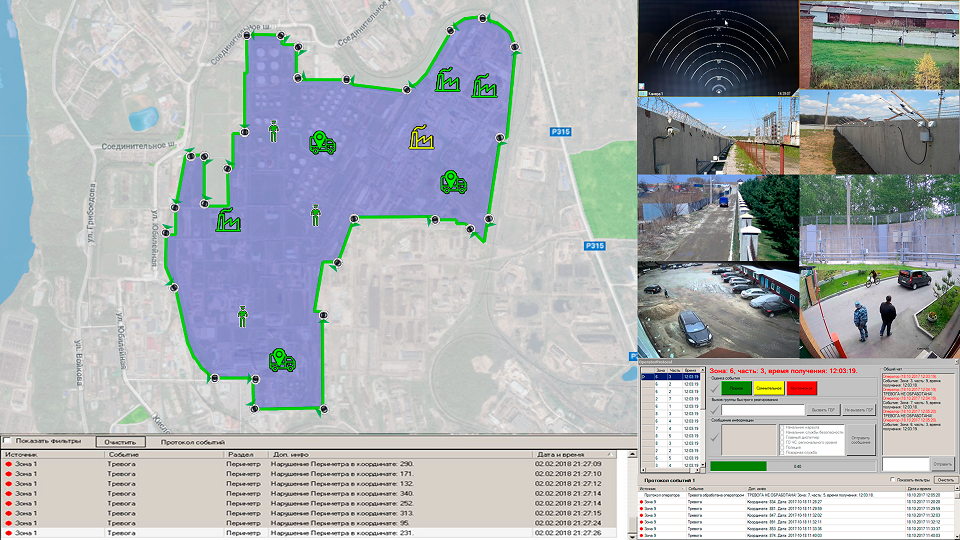
Task: Select the sensor marker at the perimeter's northernmost tip
Action: [x=482, y=18]
